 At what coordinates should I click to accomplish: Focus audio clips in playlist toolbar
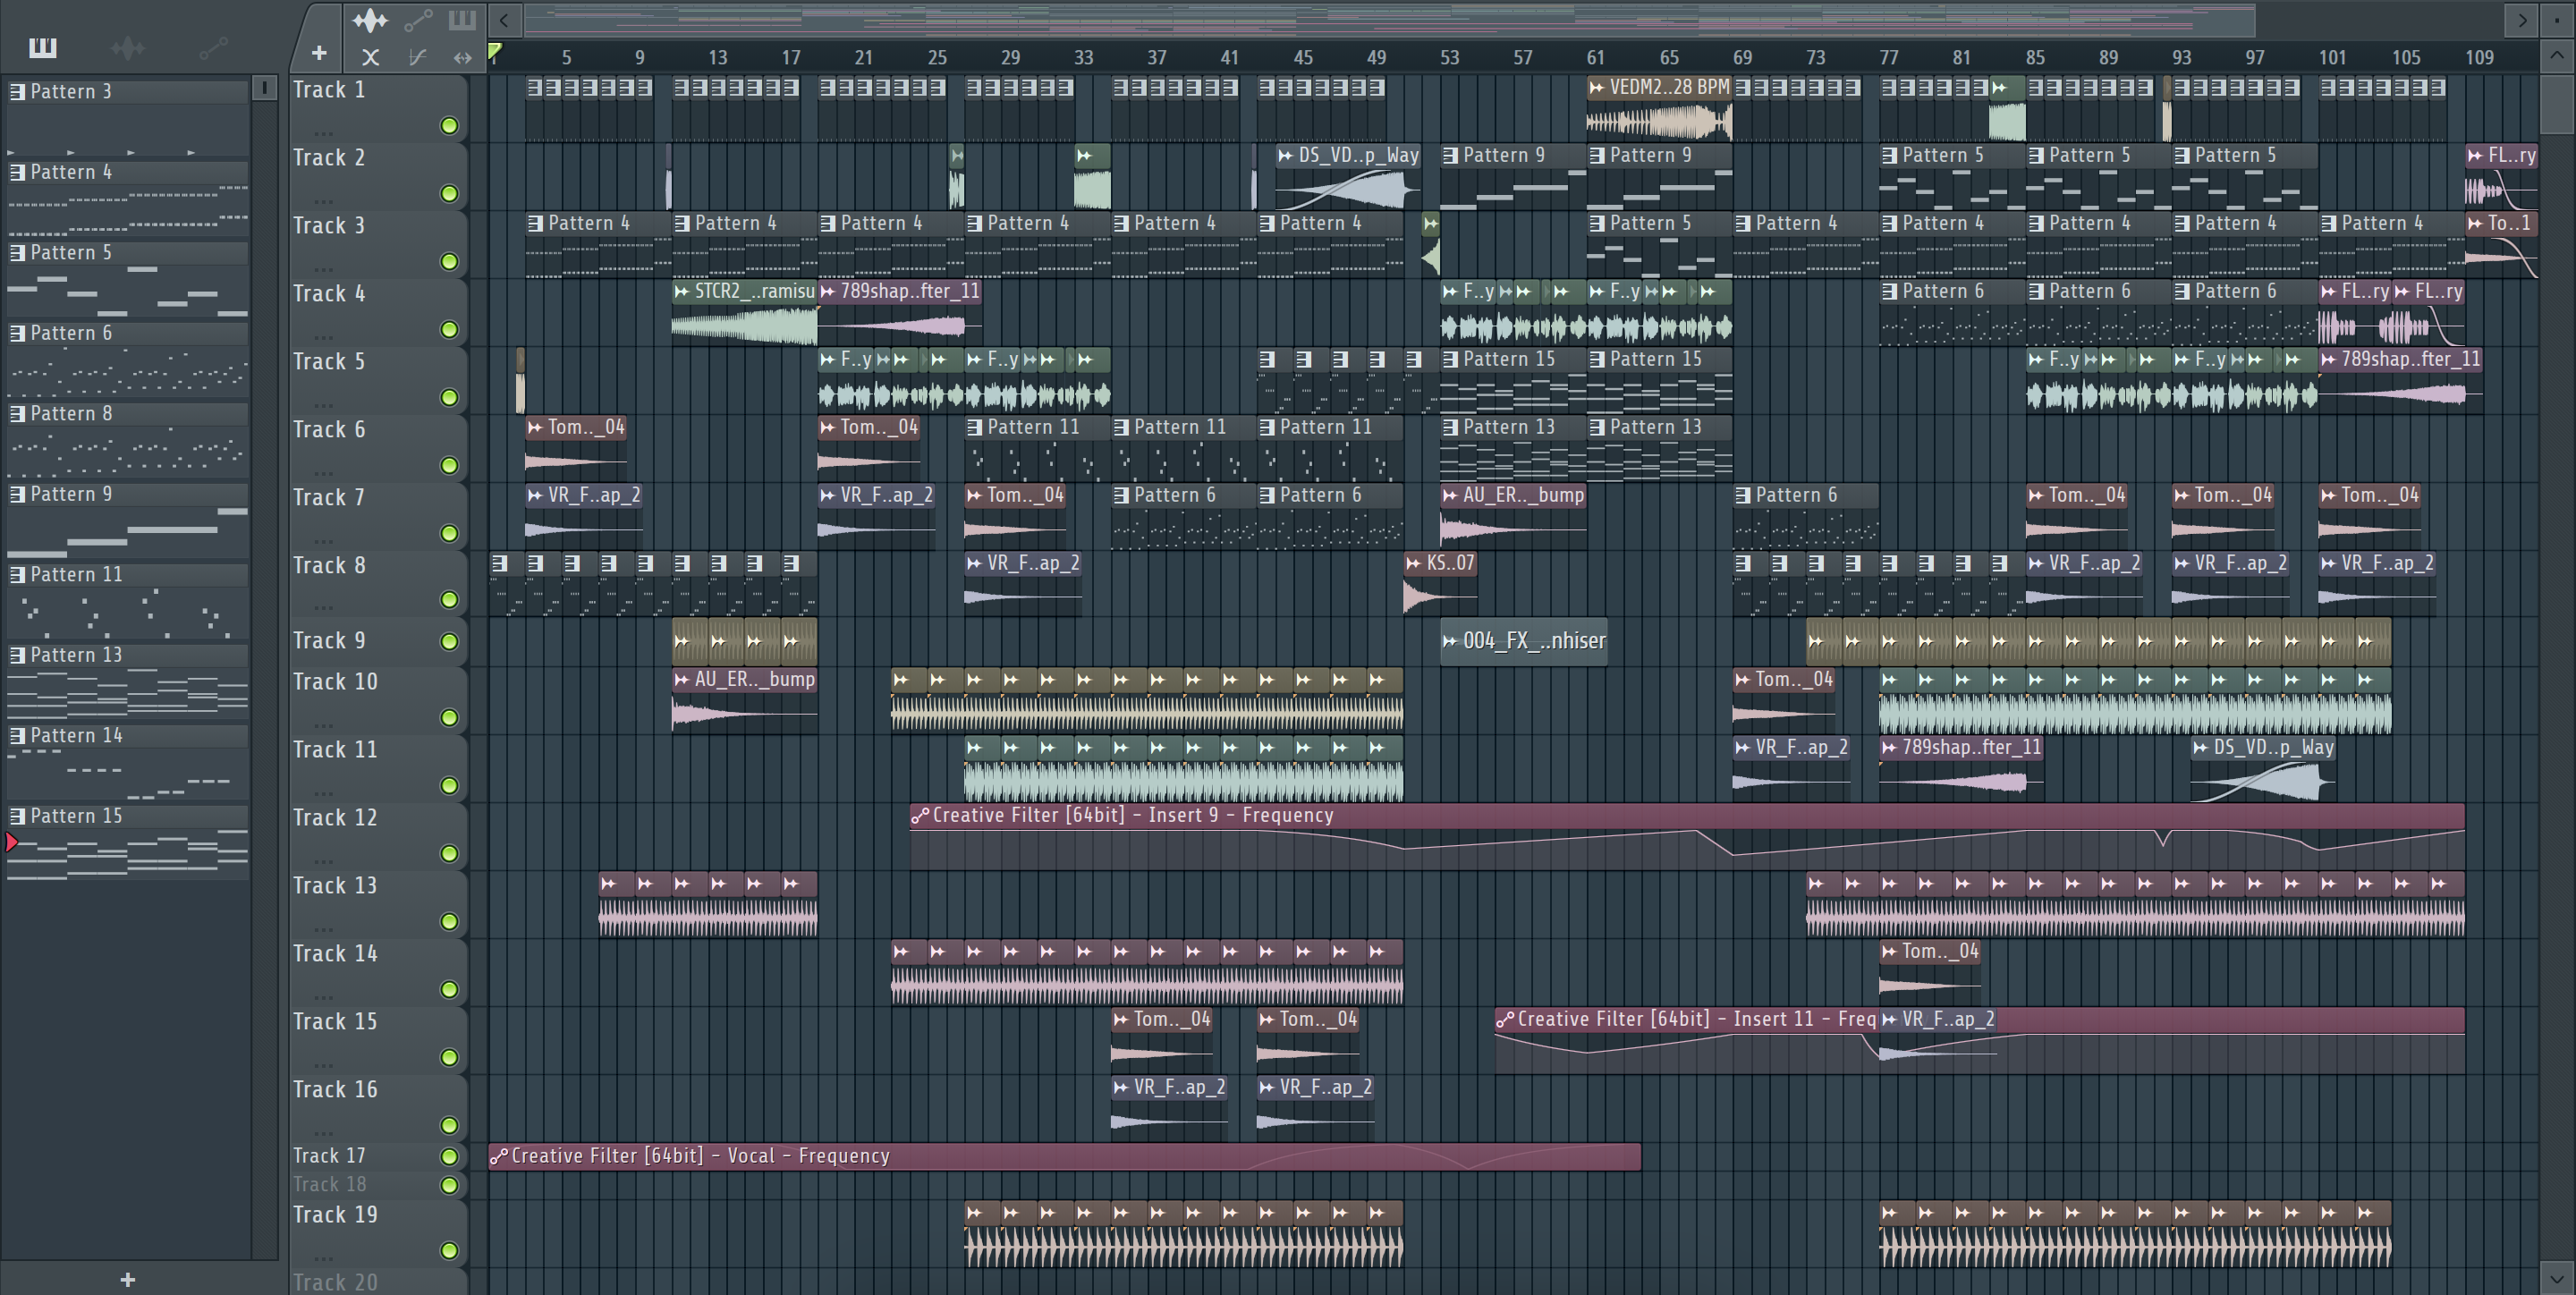click(x=370, y=20)
